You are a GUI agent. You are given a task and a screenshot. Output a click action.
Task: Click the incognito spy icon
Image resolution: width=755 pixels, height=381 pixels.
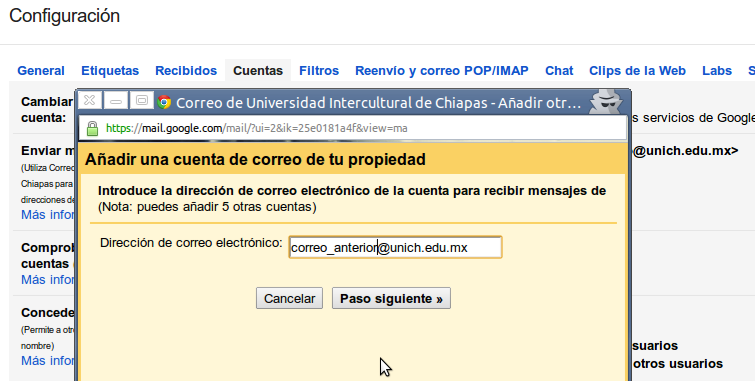pyautogui.click(x=606, y=101)
